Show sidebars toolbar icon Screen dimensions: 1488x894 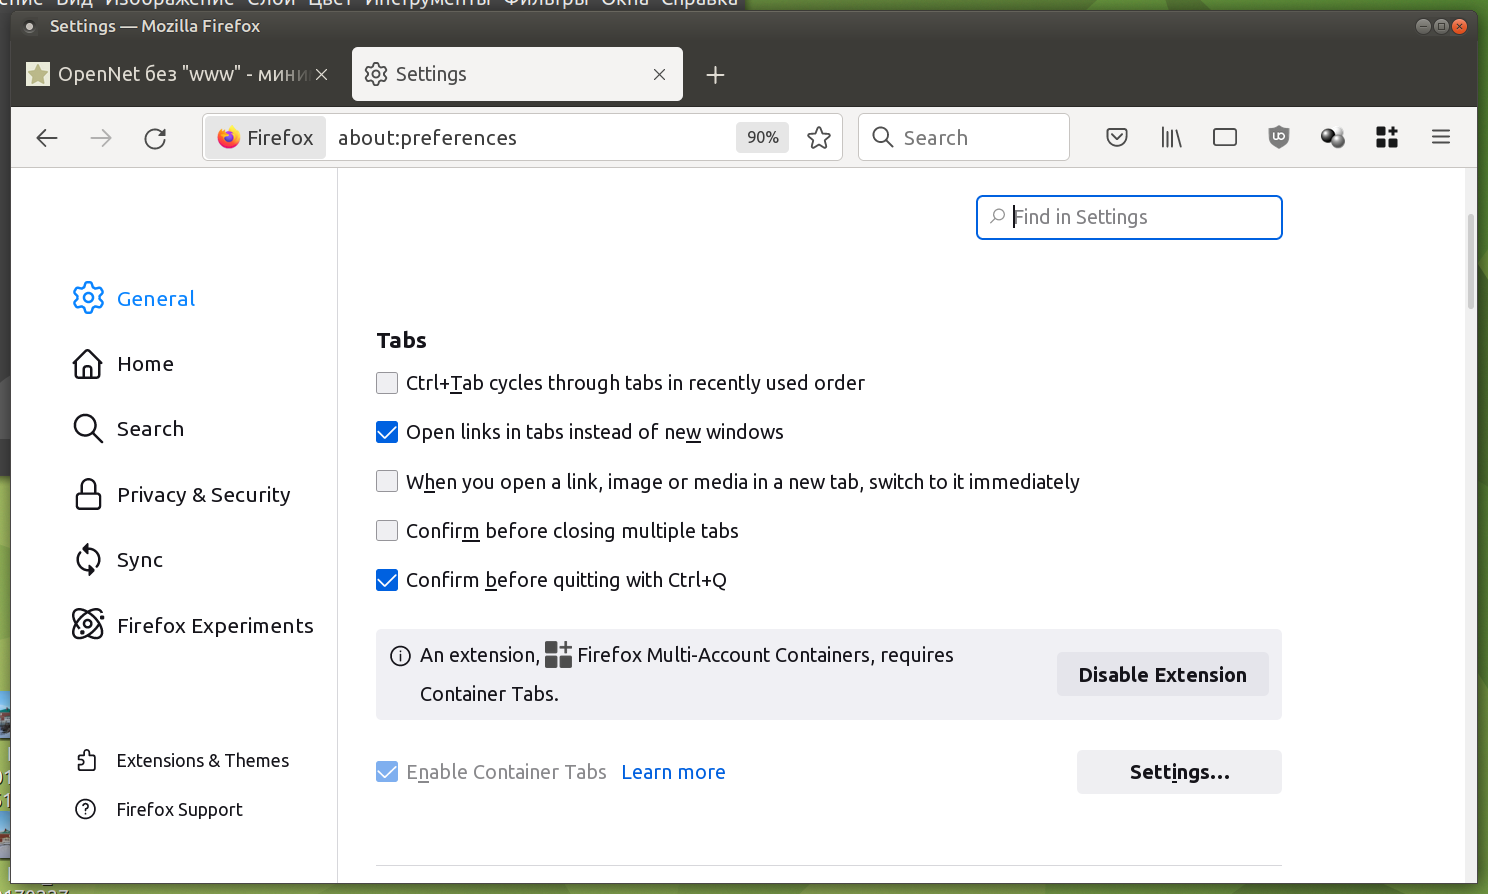point(1225,138)
